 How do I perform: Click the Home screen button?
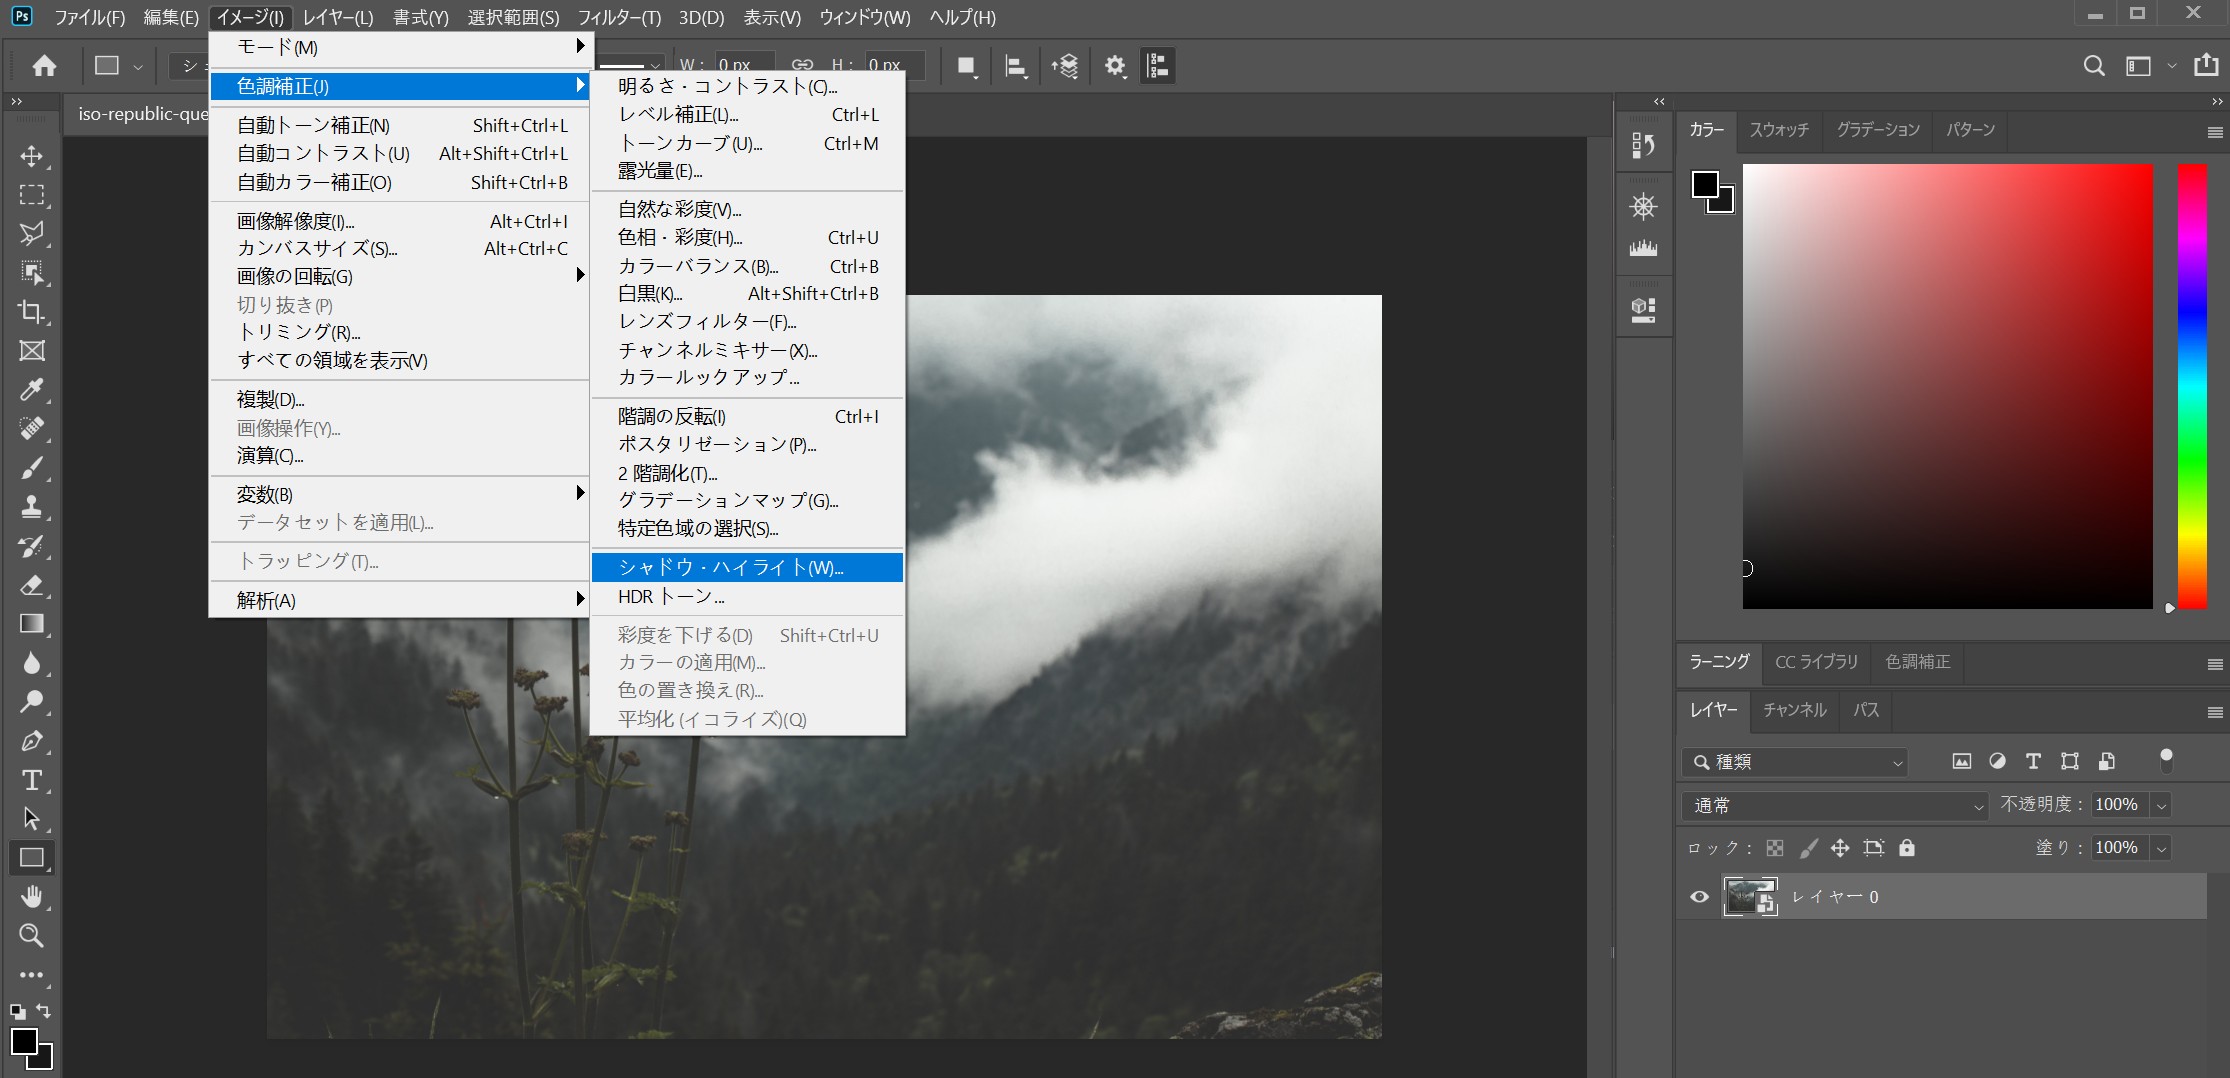pyautogui.click(x=42, y=65)
